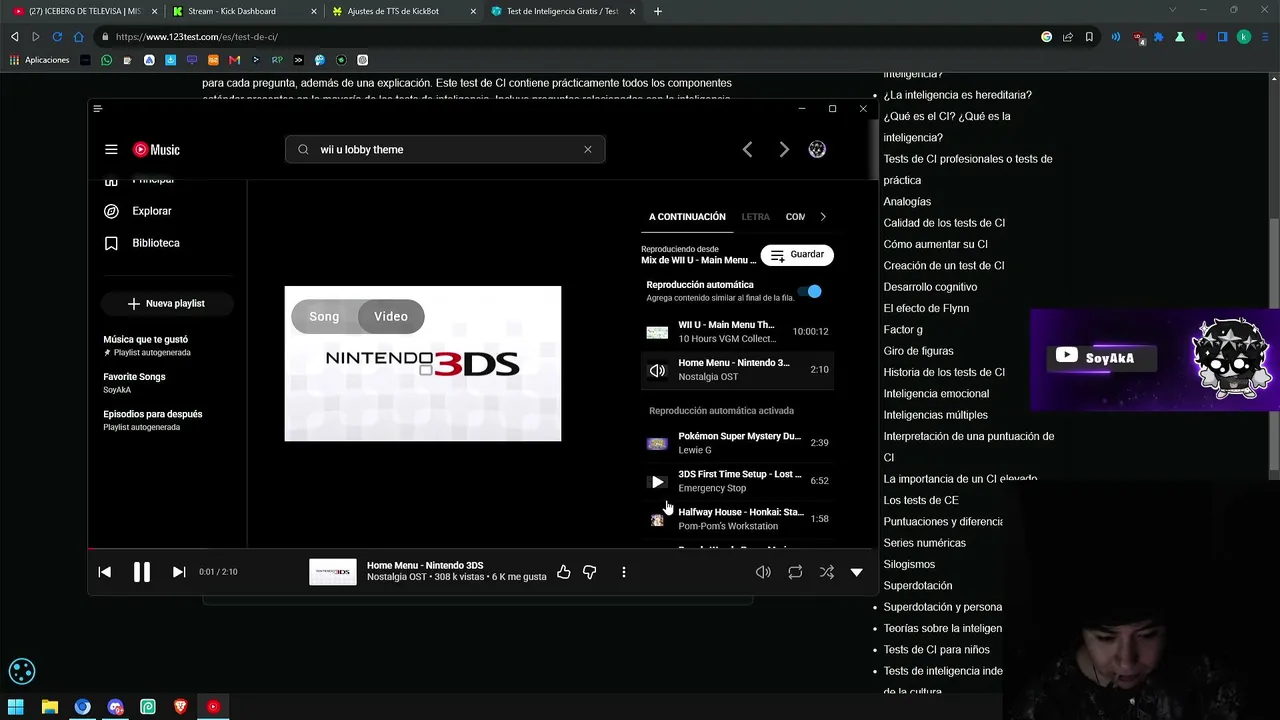Toggle Reproducción automática switch

(x=811, y=291)
